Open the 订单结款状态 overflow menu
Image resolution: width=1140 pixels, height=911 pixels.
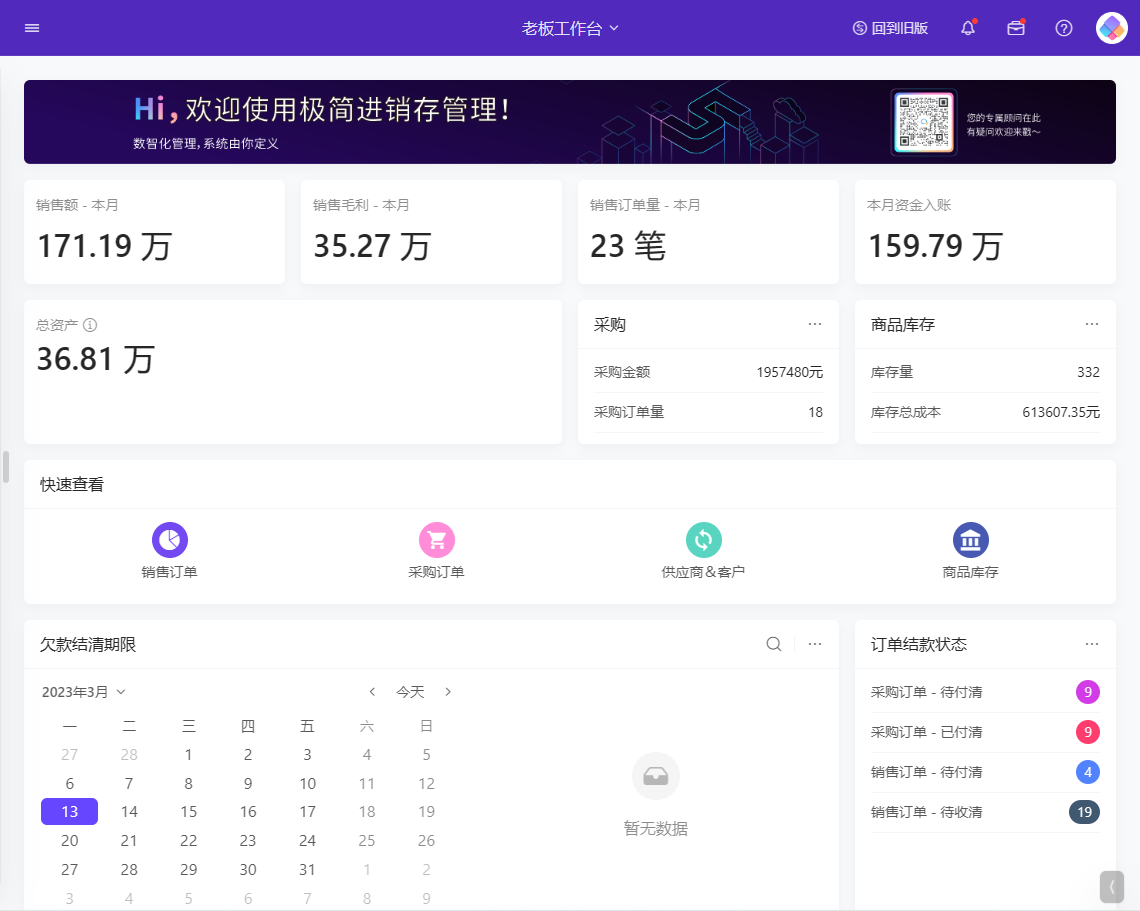pos(1092,644)
